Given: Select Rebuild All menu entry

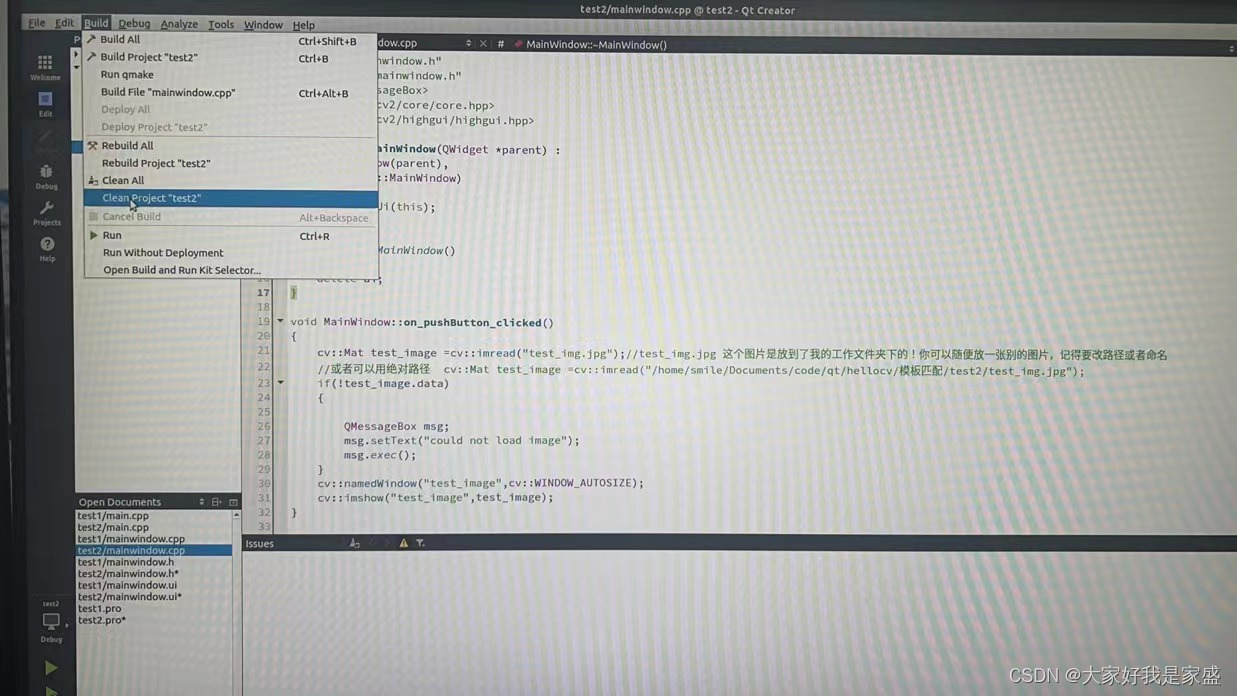Looking at the screenshot, I should [230, 145].
